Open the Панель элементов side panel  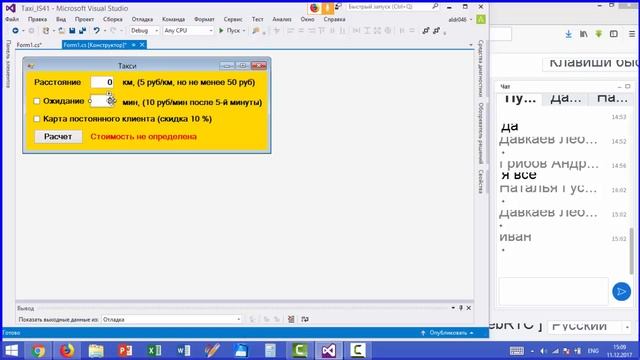tap(8, 64)
